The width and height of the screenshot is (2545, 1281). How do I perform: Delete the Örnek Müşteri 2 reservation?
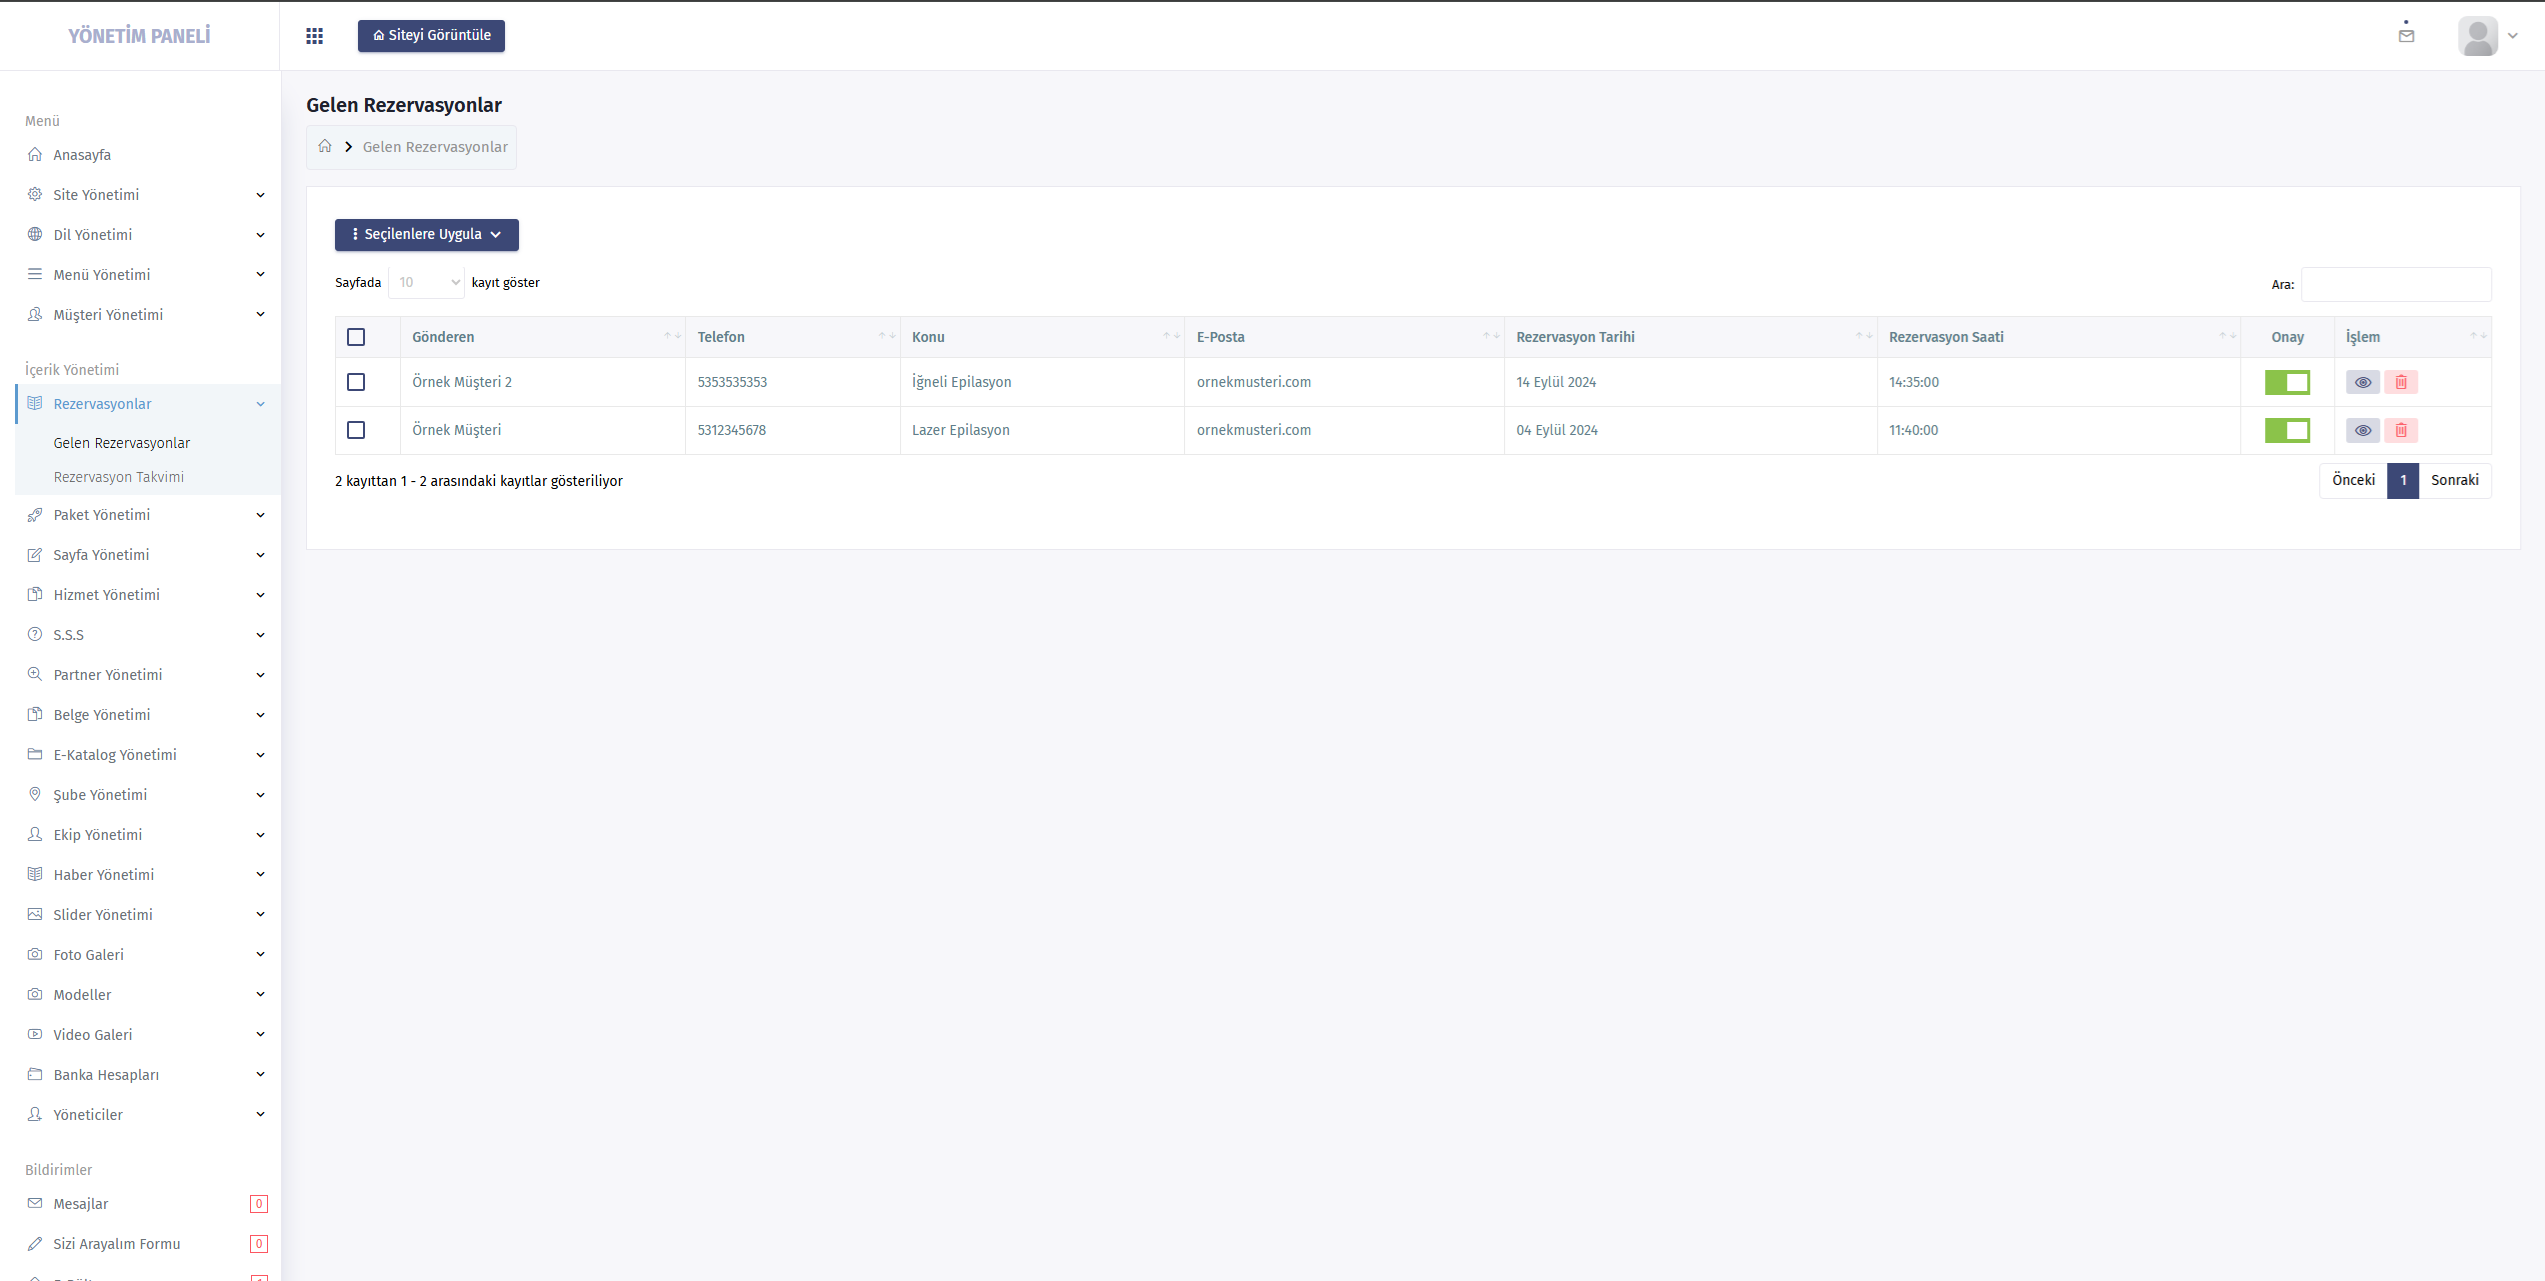coord(2401,382)
